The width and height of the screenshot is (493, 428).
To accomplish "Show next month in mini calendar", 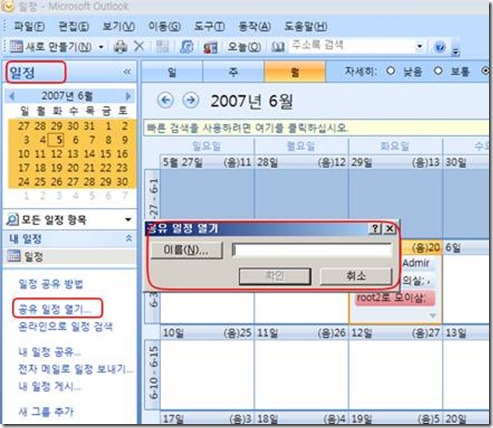I will 128,96.
